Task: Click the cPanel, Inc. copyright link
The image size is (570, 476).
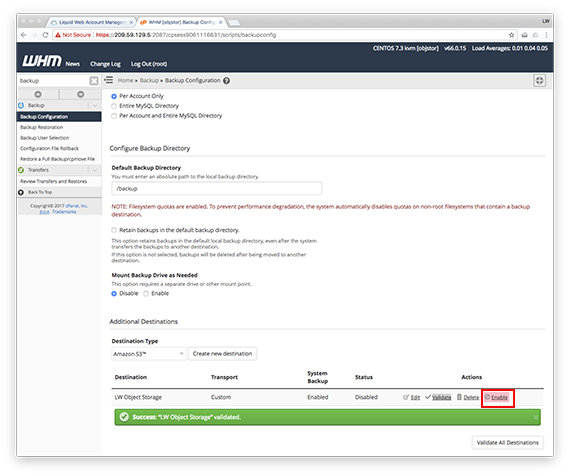Action: click(x=76, y=206)
